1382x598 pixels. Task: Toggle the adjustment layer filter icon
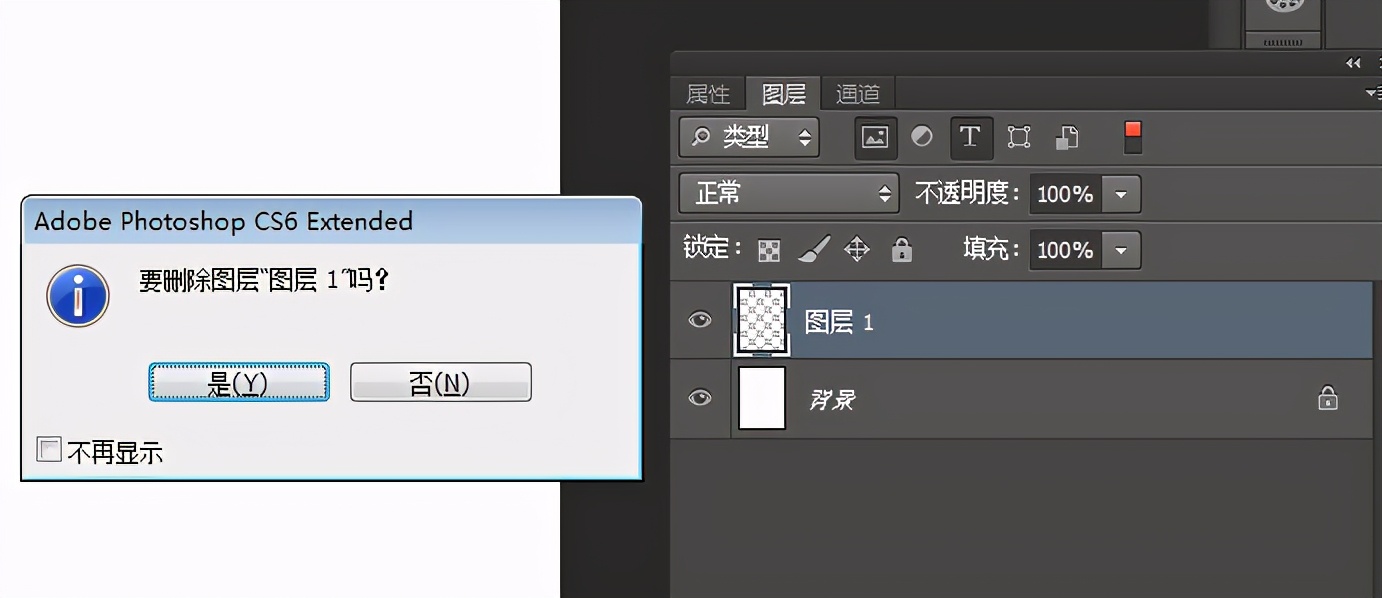click(x=921, y=136)
